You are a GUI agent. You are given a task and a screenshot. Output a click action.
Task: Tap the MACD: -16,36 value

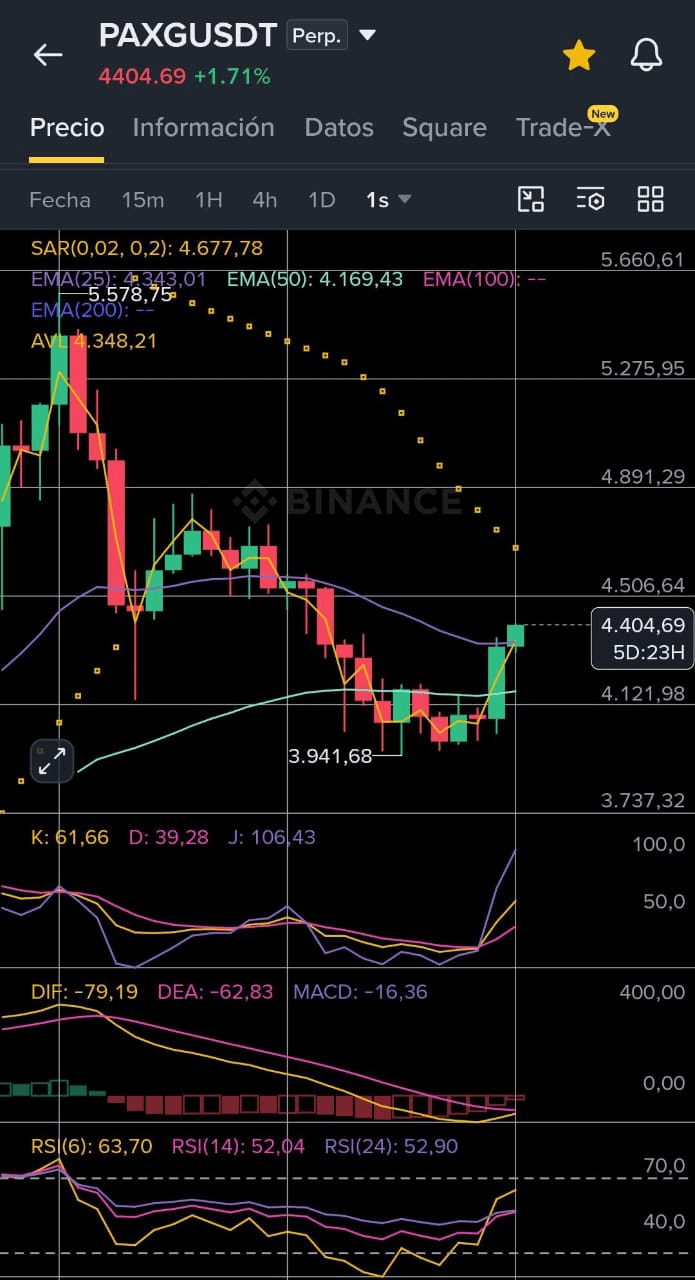point(360,992)
